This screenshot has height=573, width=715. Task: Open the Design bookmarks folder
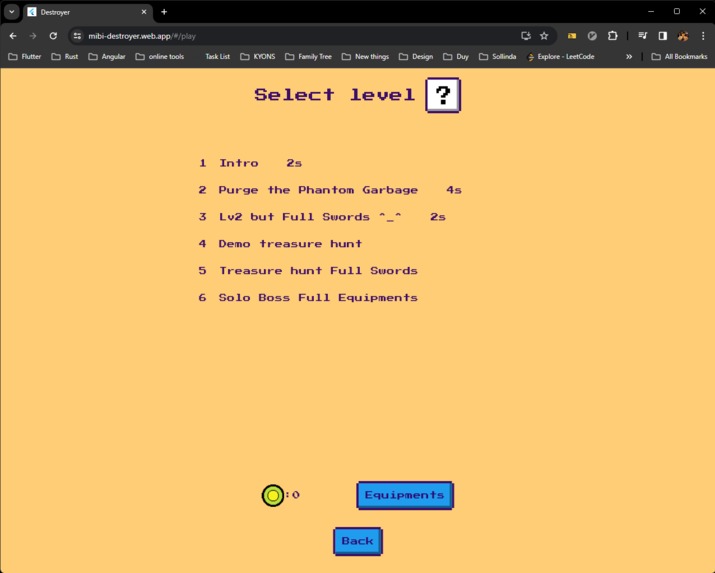click(x=416, y=57)
